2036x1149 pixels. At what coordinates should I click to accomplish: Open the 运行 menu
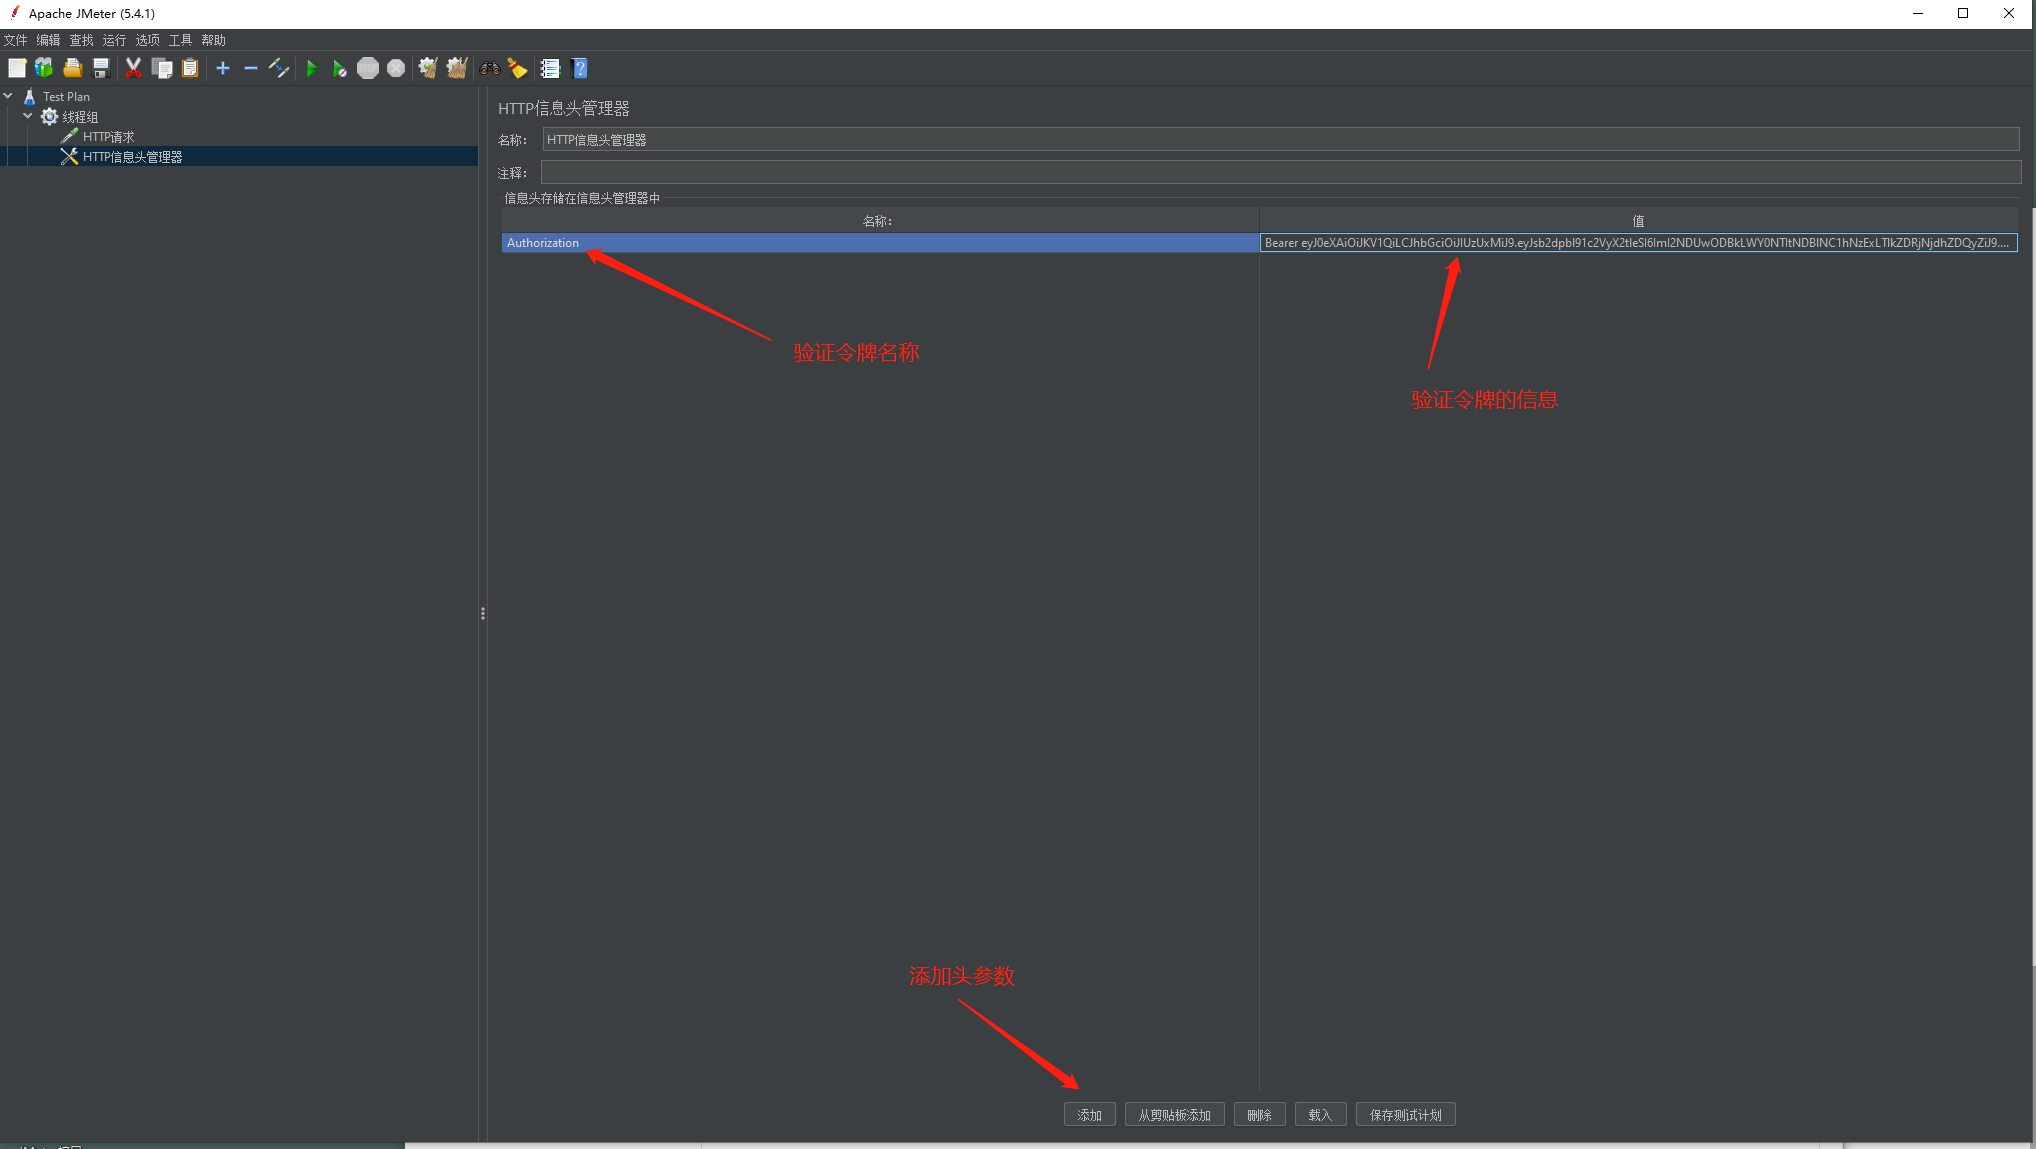114,40
